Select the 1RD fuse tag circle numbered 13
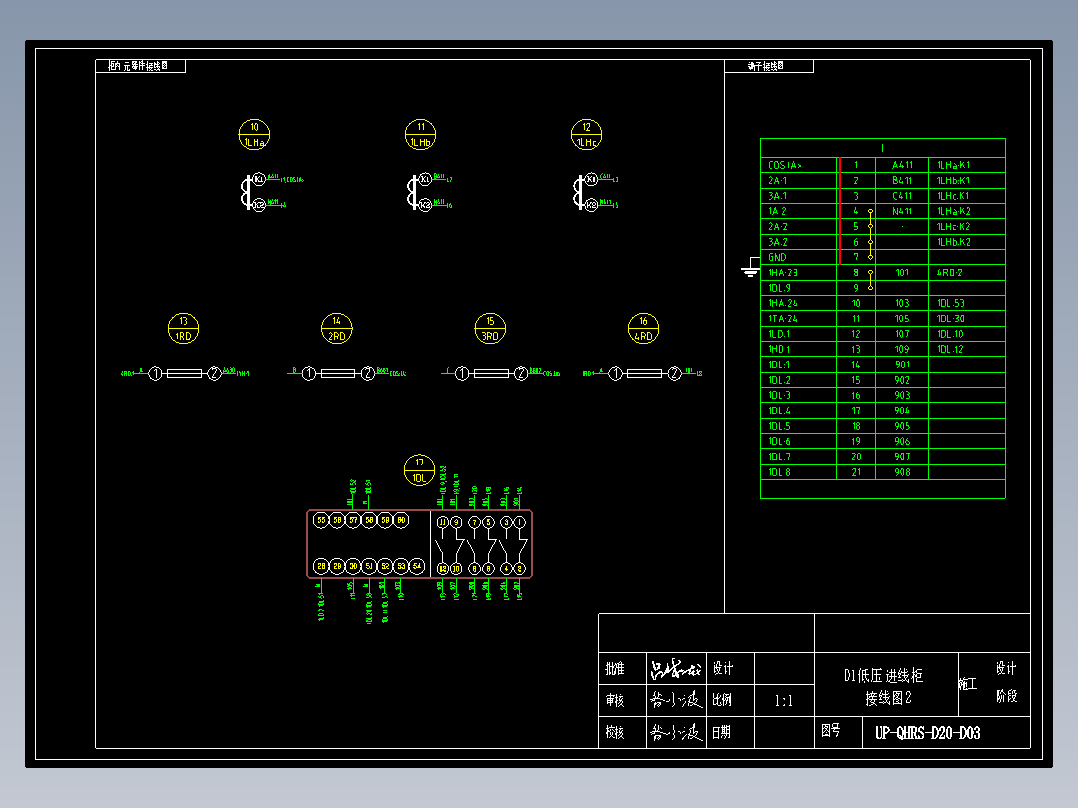The image size is (1078, 808). pos(184,328)
